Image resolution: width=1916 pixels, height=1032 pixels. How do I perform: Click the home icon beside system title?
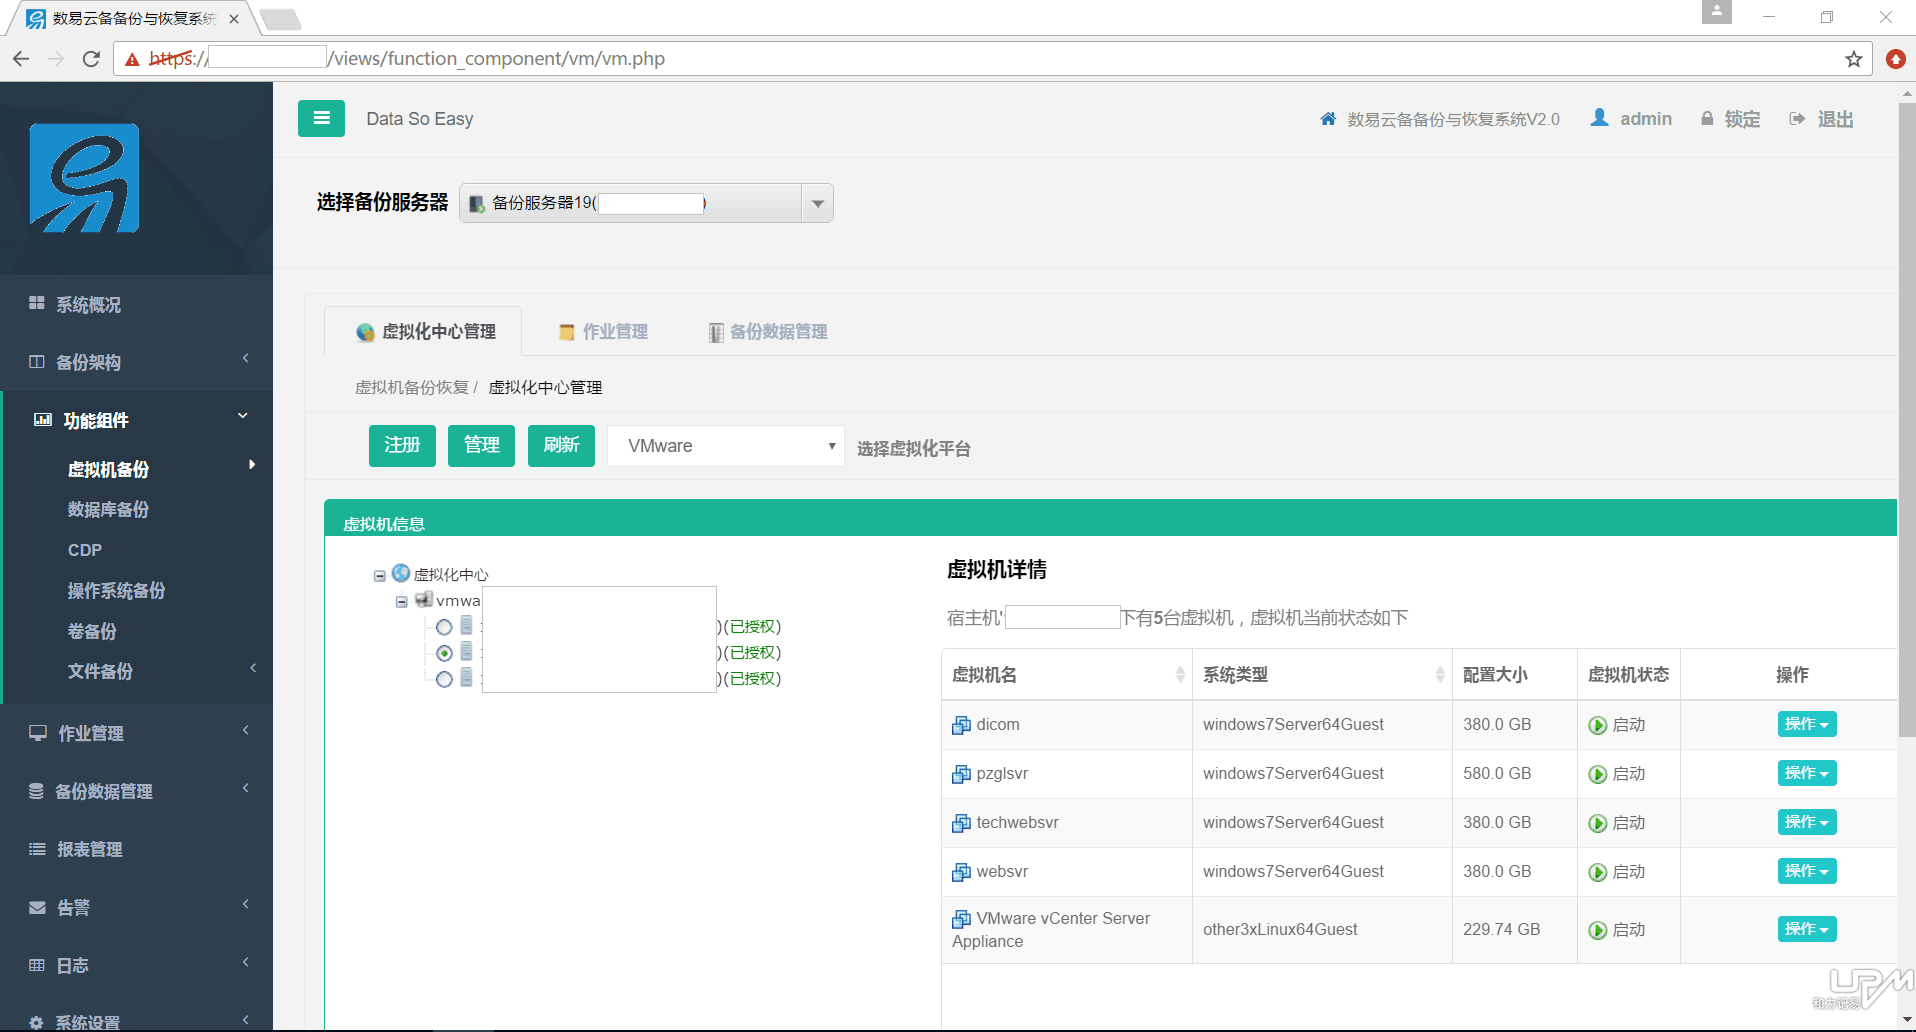pos(1328,119)
